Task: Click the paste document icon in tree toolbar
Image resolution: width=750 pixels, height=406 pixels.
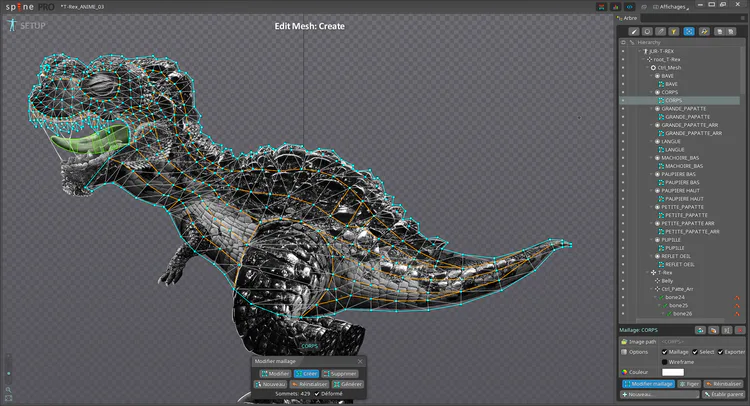Action: (x=731, y=32)
